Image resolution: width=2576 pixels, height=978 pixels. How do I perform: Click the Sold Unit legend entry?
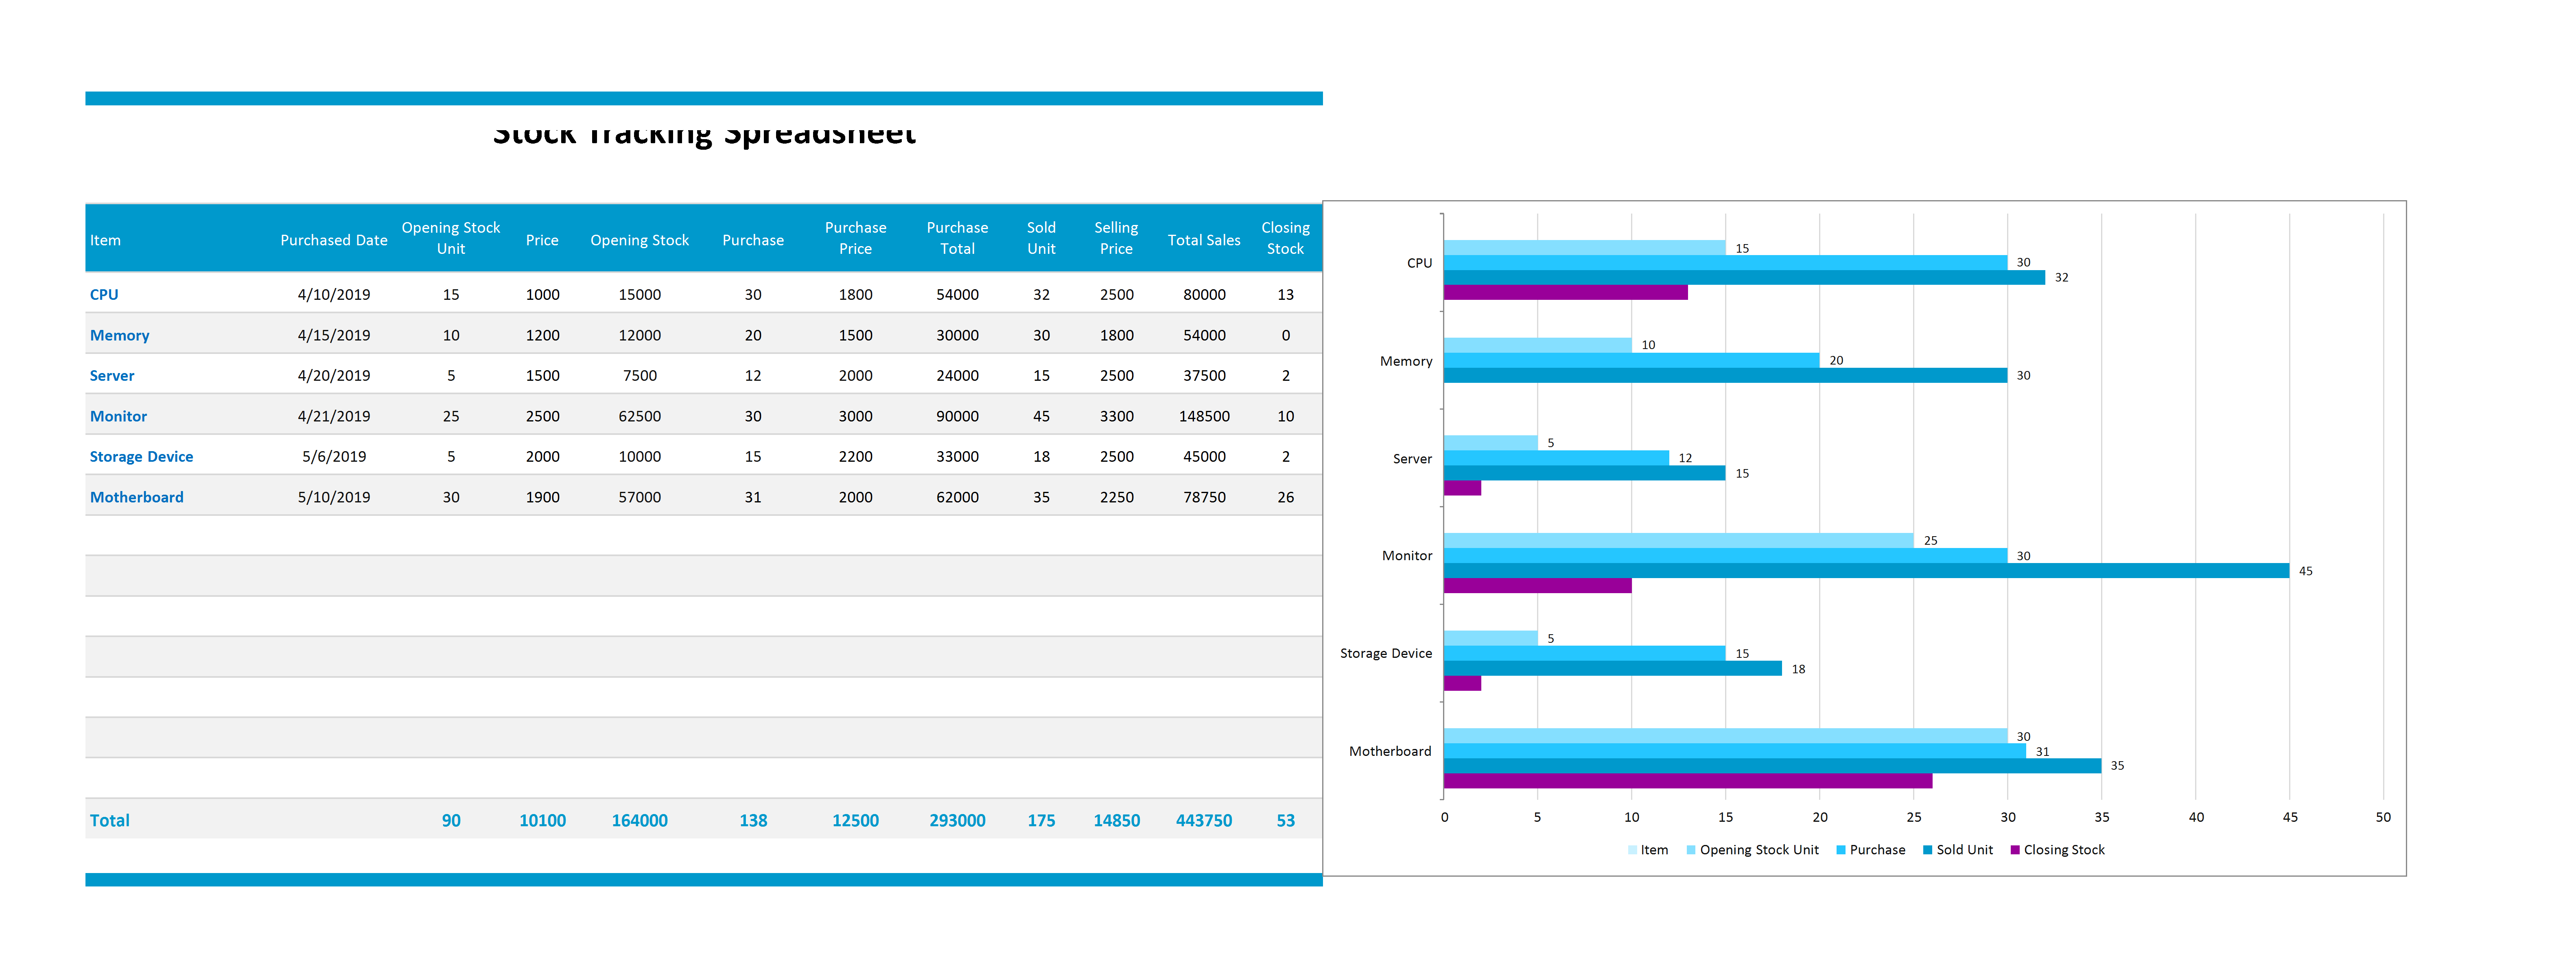click(1957, 850)
